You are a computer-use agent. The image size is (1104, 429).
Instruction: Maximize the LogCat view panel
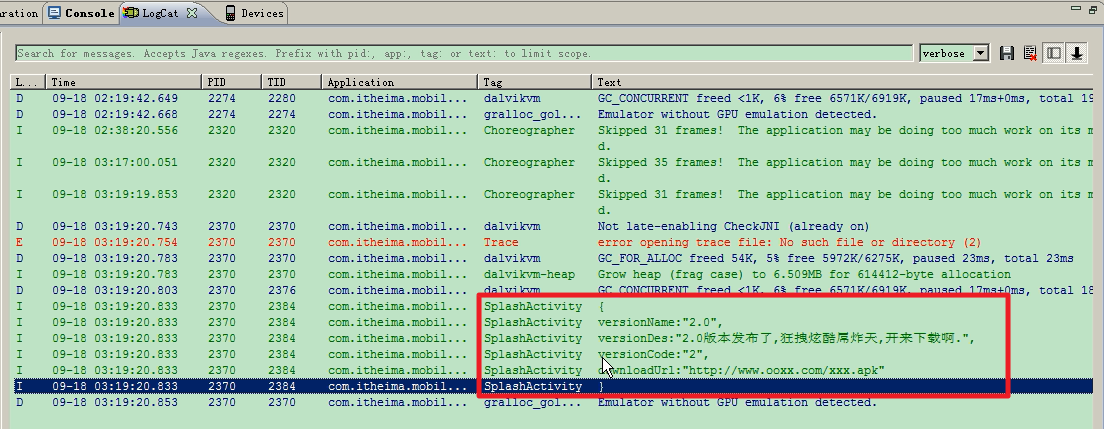[x=1093, y=8]
